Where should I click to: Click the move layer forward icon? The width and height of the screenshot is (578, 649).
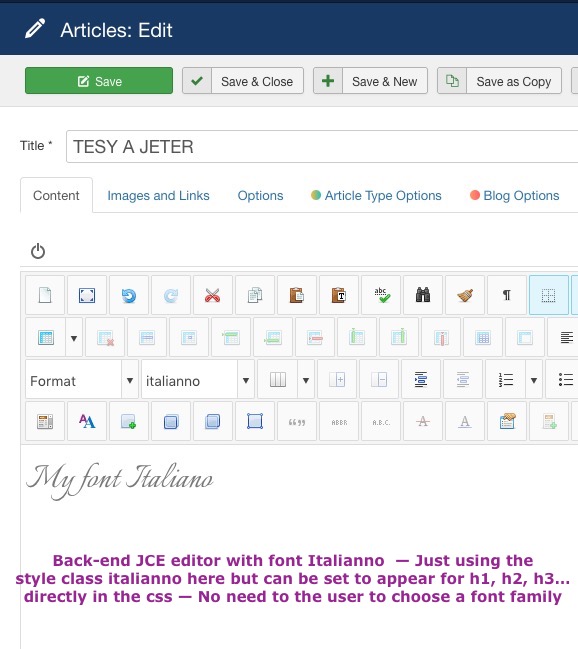213,421
